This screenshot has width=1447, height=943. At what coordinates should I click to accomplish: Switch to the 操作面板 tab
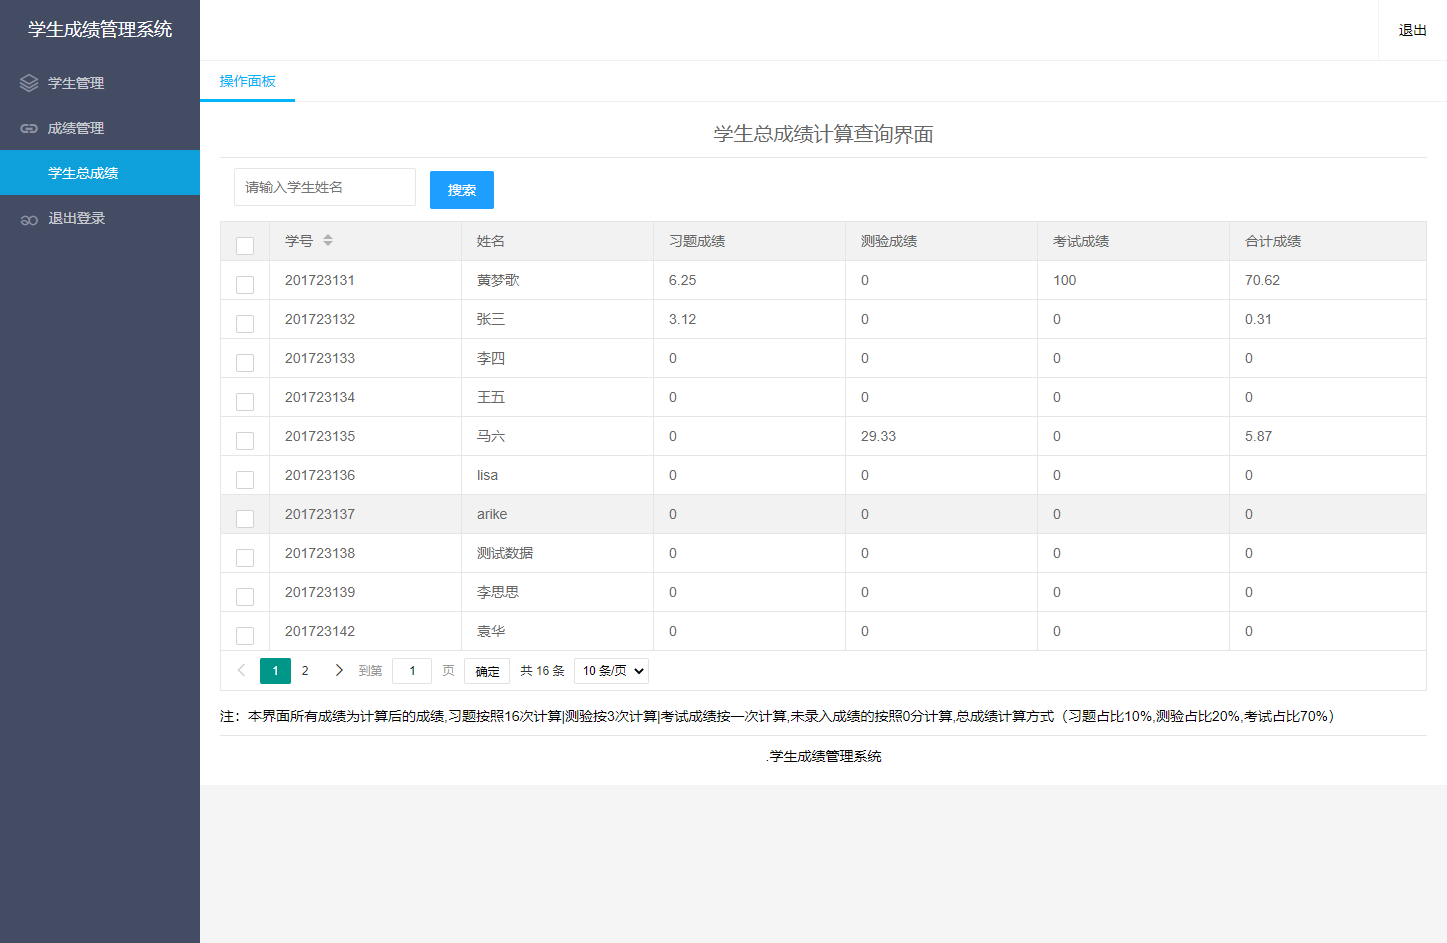247,81
